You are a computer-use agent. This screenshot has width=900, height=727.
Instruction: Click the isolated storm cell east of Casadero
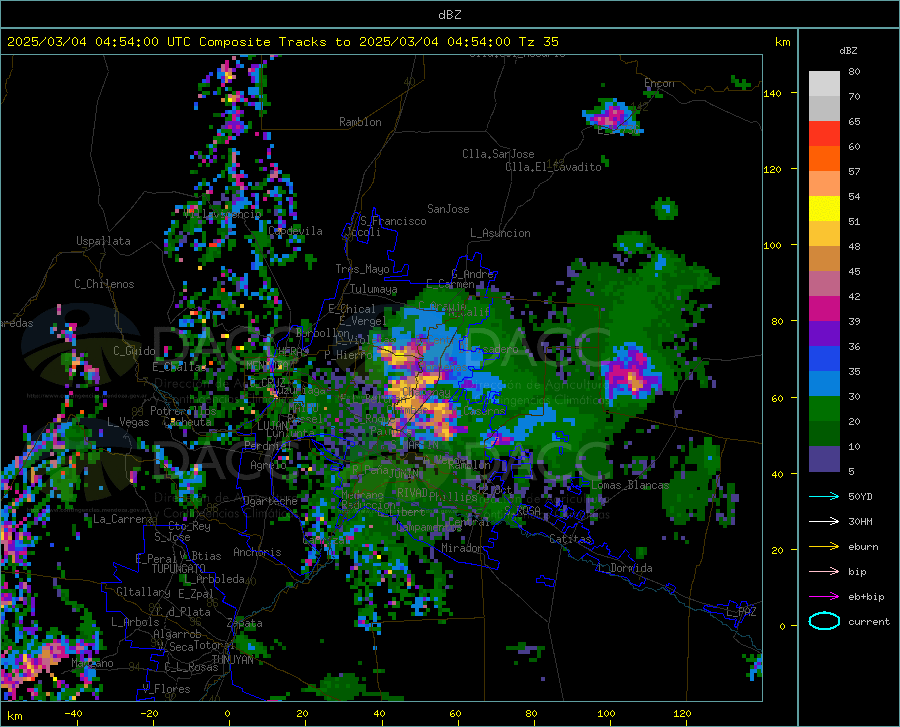(x=631, y=374)
